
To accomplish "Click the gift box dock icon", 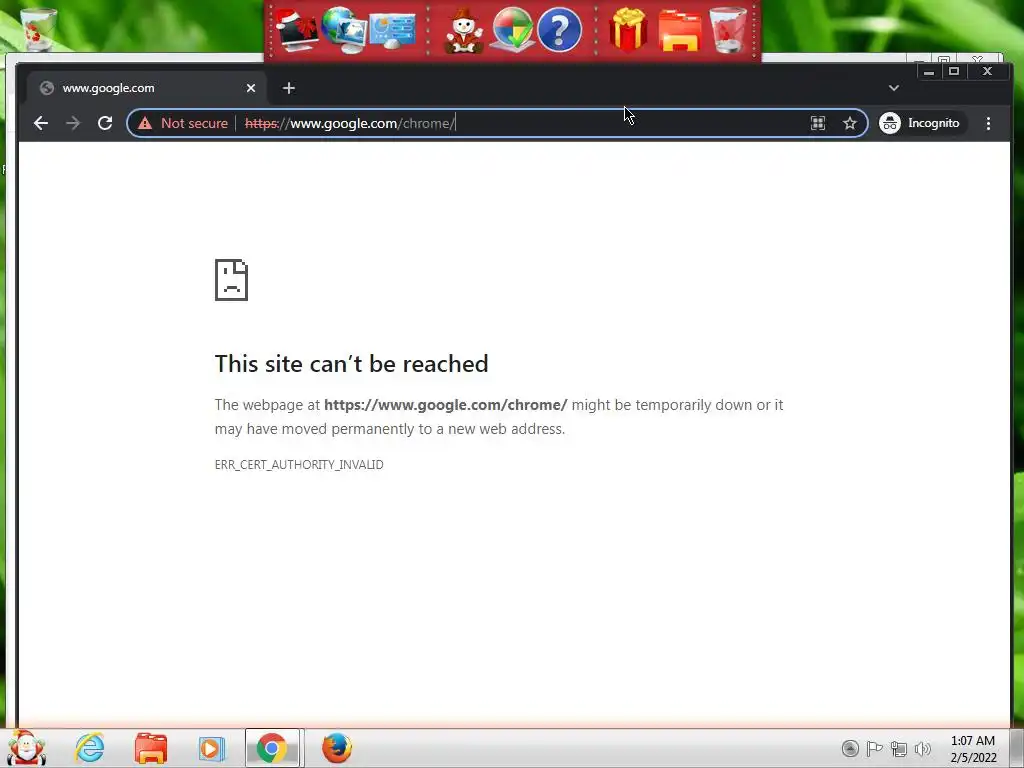I will point(628,29).
